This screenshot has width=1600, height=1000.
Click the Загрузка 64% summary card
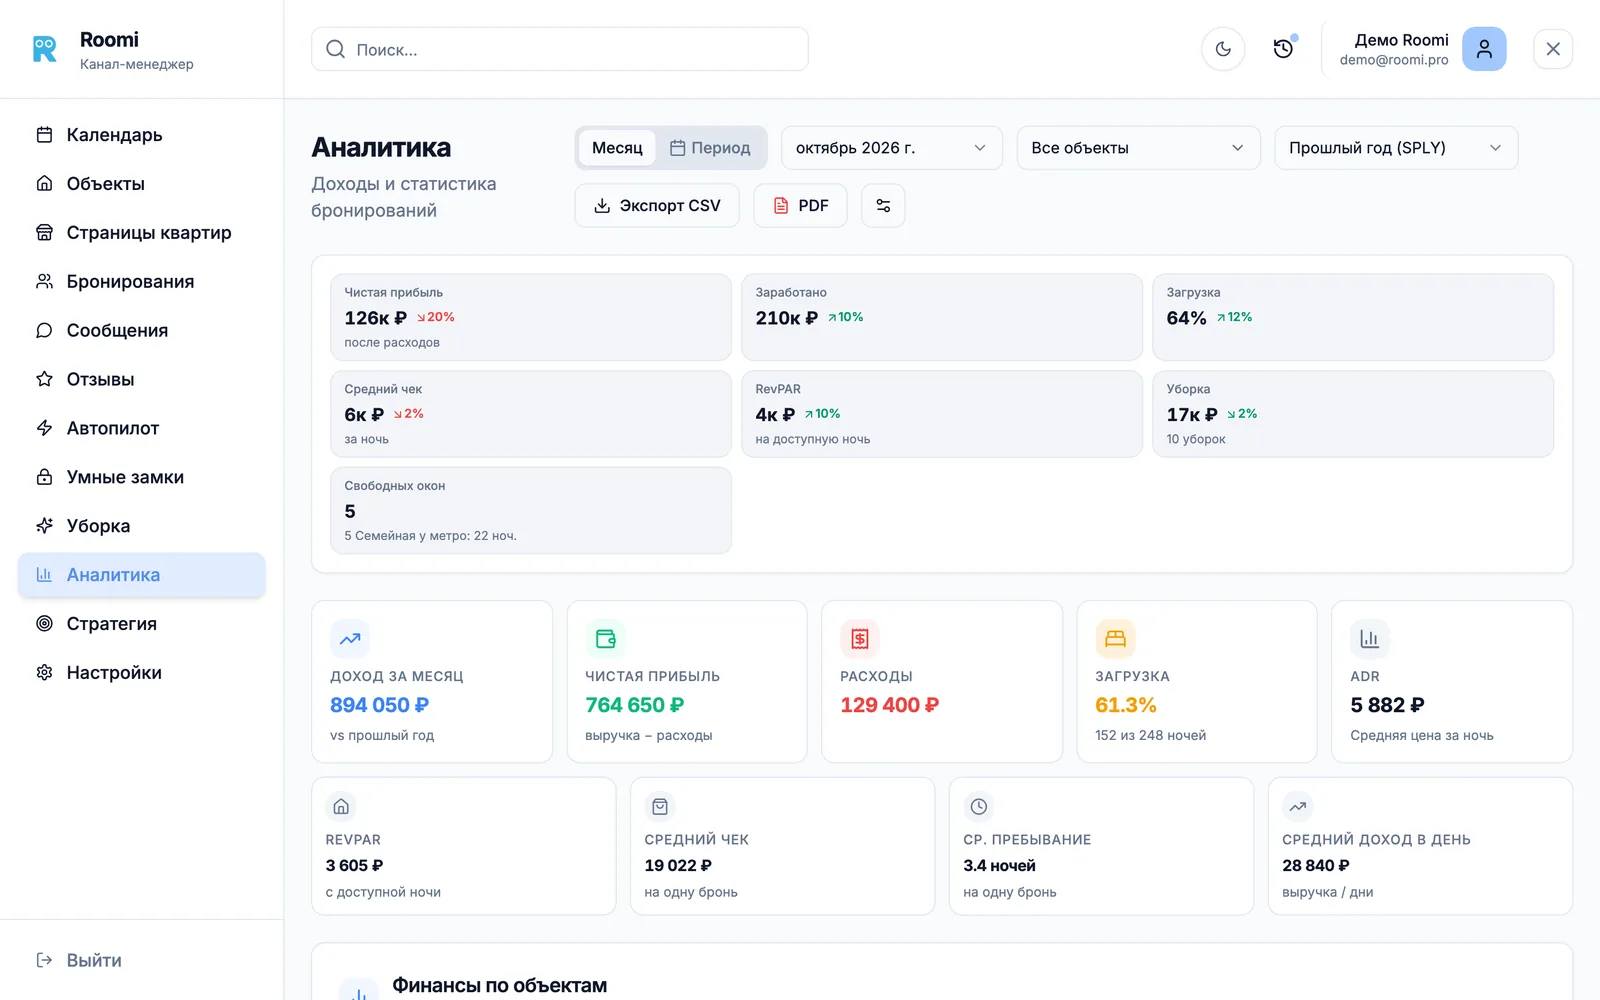click(1353, 317)
